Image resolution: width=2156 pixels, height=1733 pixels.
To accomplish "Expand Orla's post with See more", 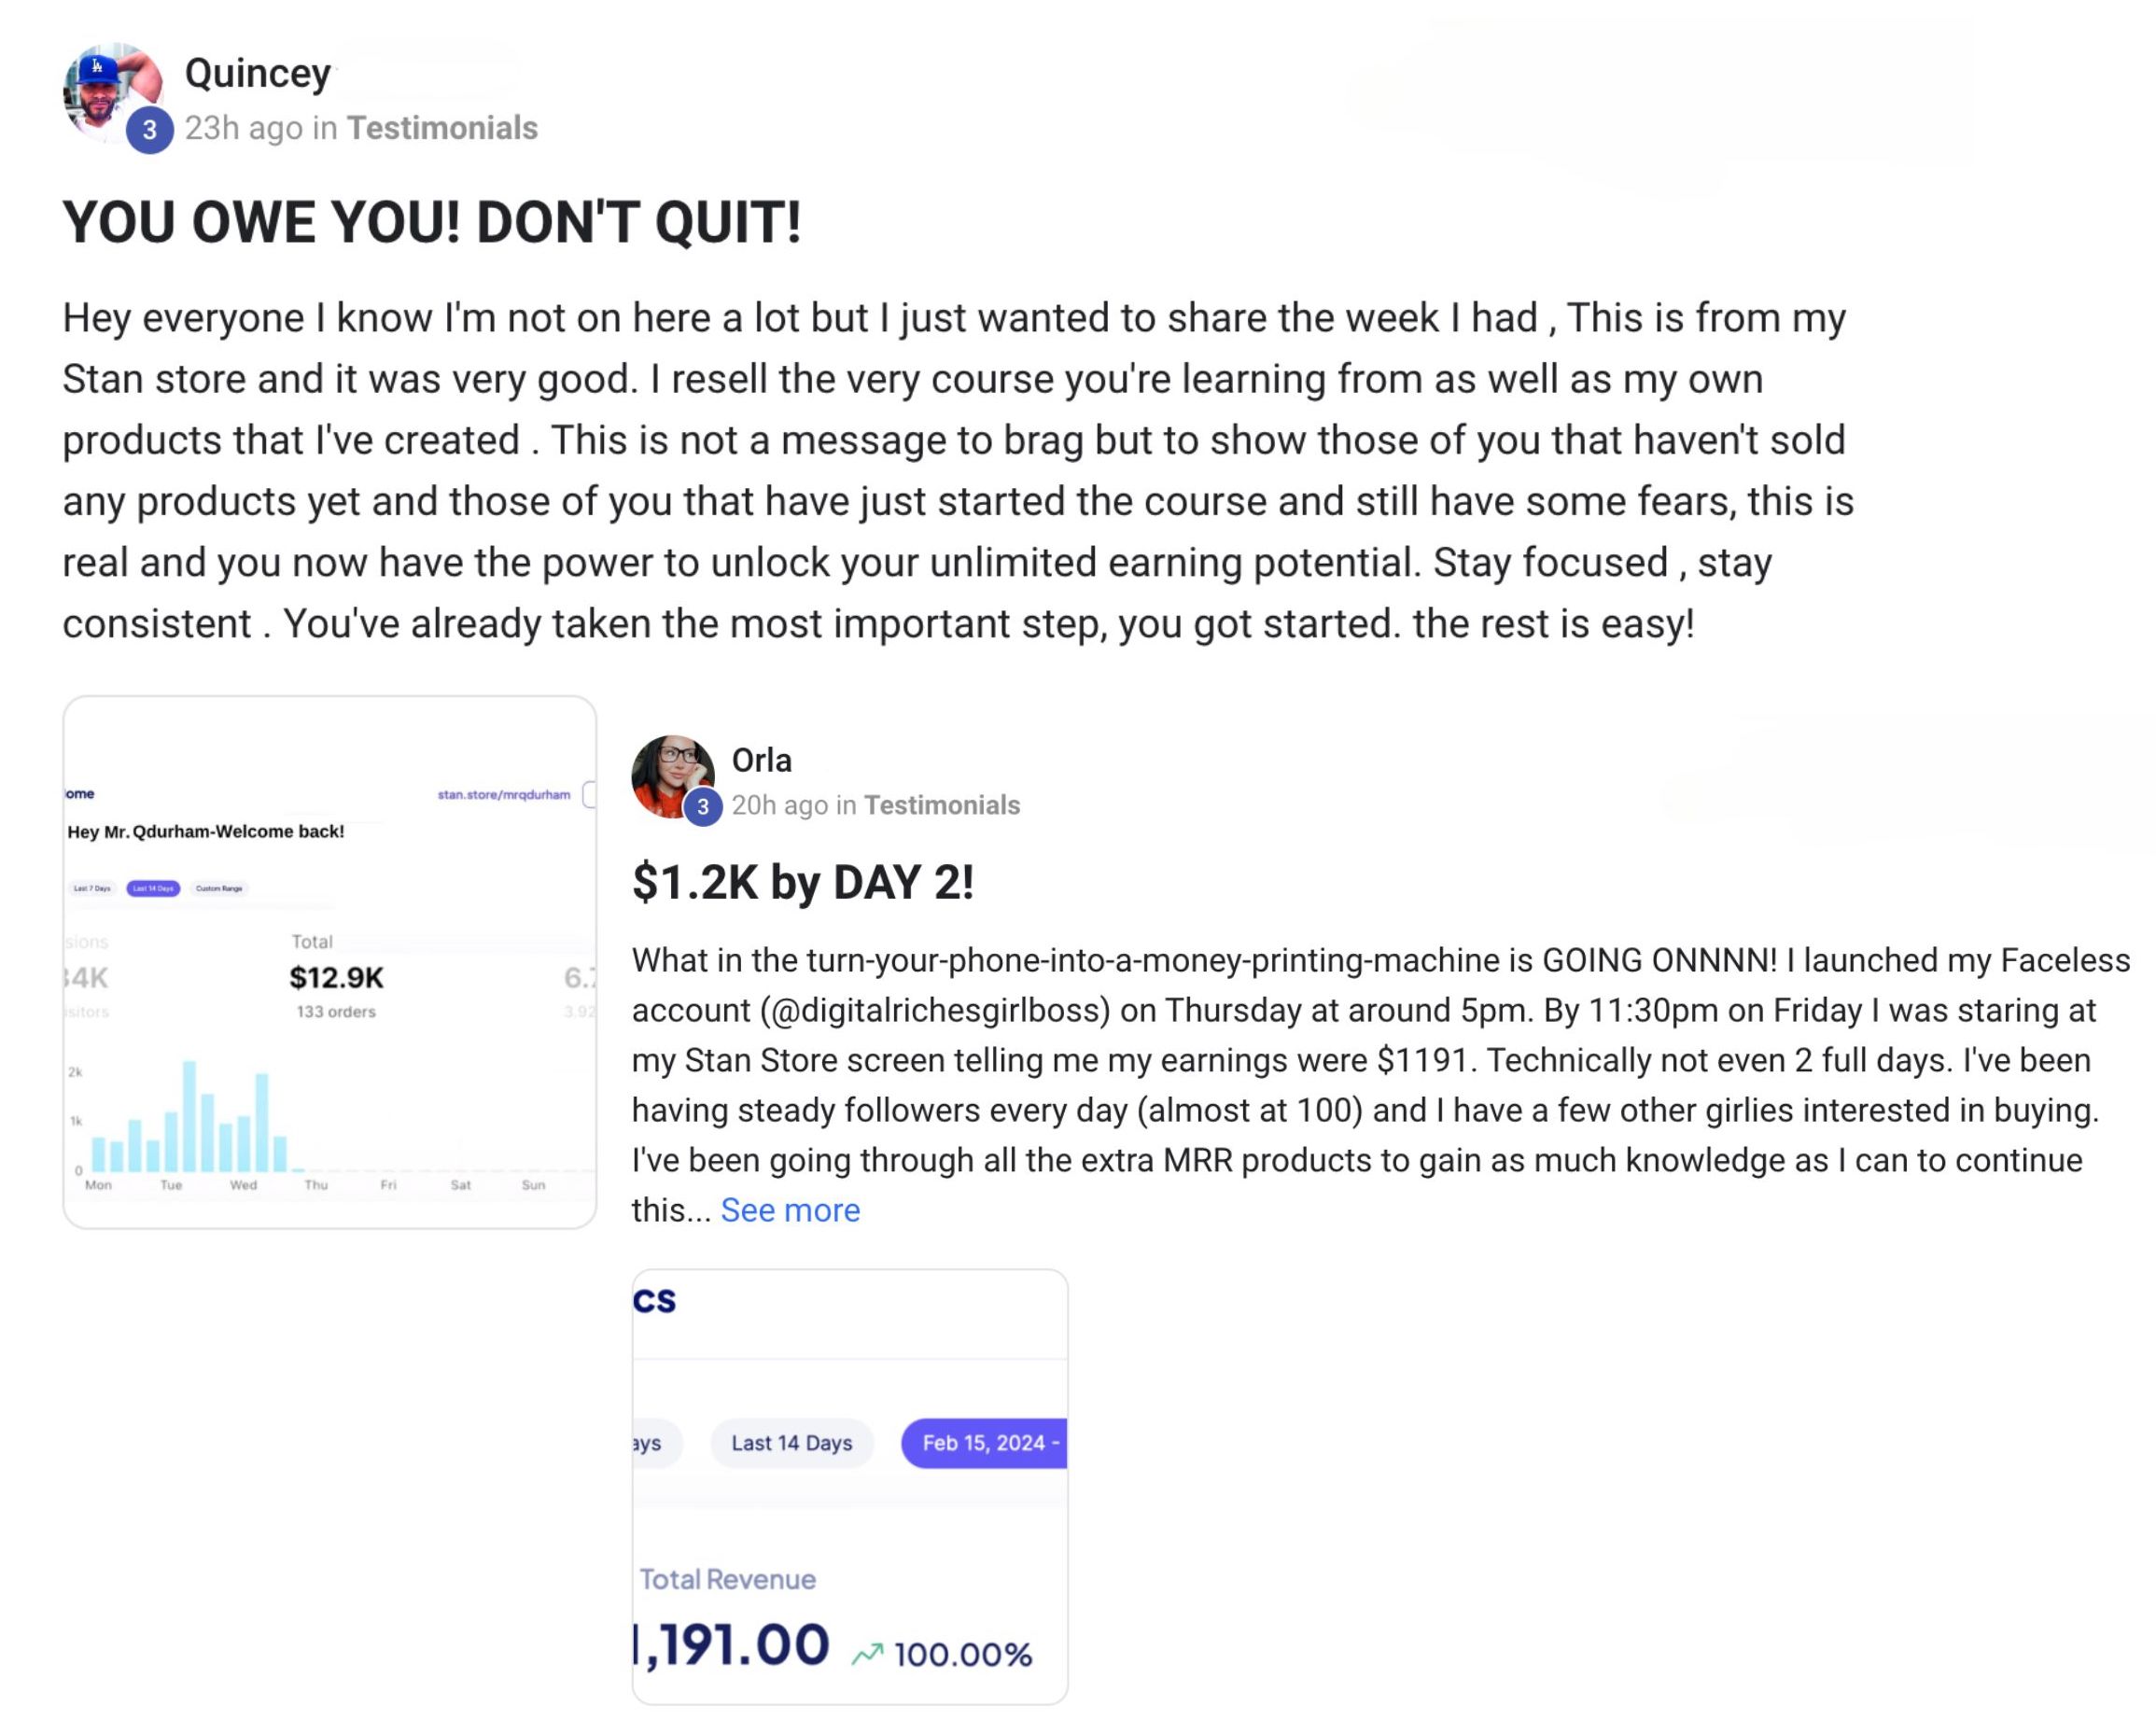I will coord(789,1210).
